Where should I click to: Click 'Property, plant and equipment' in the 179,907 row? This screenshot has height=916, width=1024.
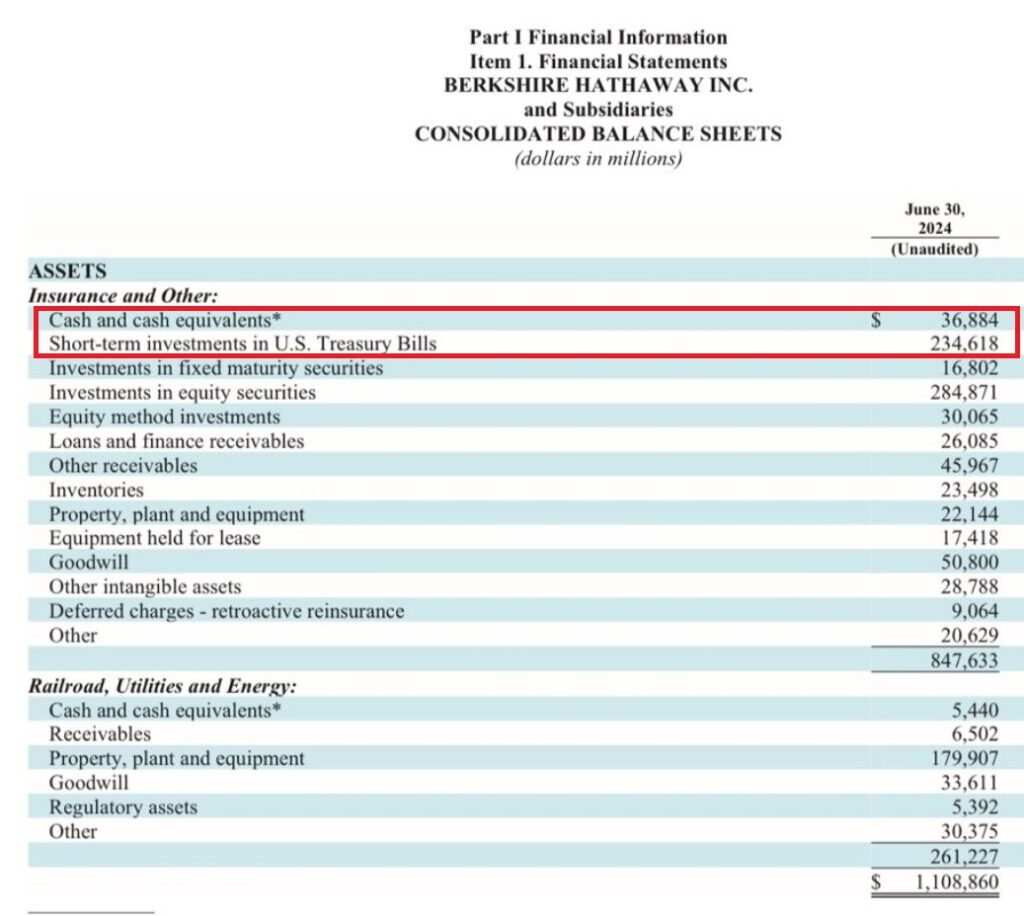point(176,759)
